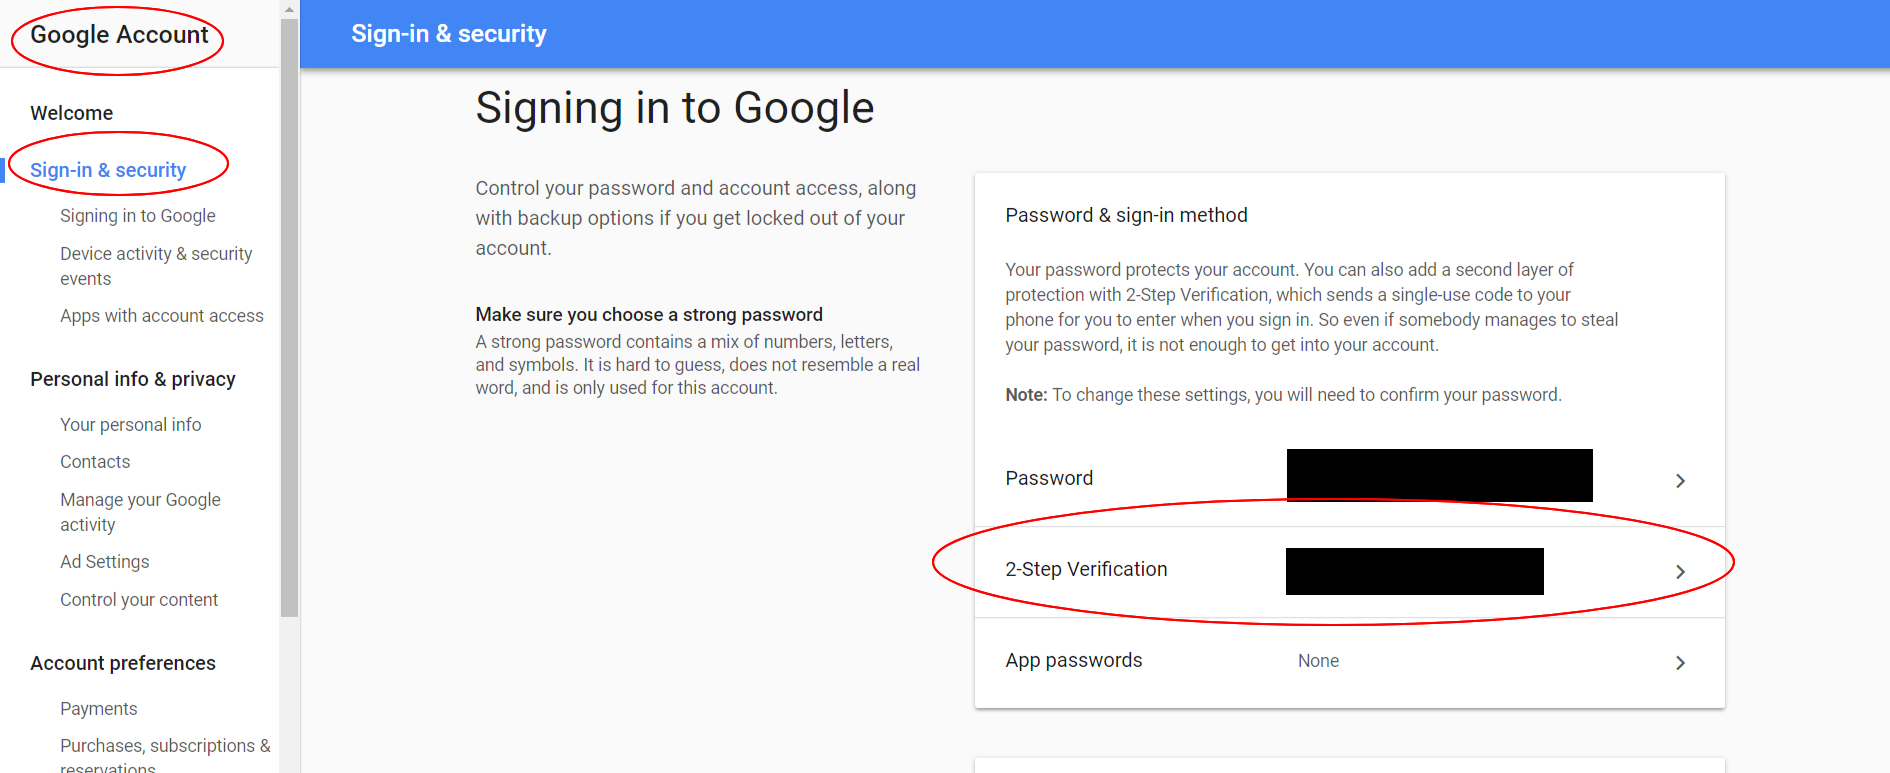Screen dimensions: 1890x773
Task: Click the 2-Step Verification label
Action: click(x=1086, y=569)
